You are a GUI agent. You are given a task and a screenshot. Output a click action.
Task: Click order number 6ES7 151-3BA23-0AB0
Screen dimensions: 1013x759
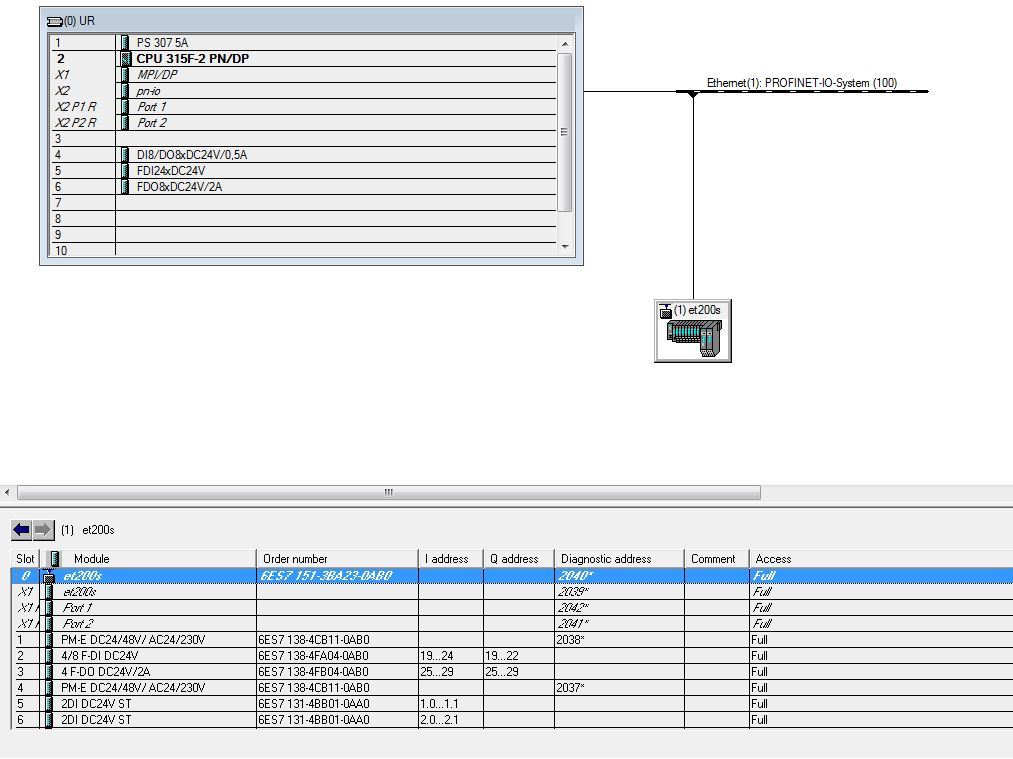pos(326,576)
